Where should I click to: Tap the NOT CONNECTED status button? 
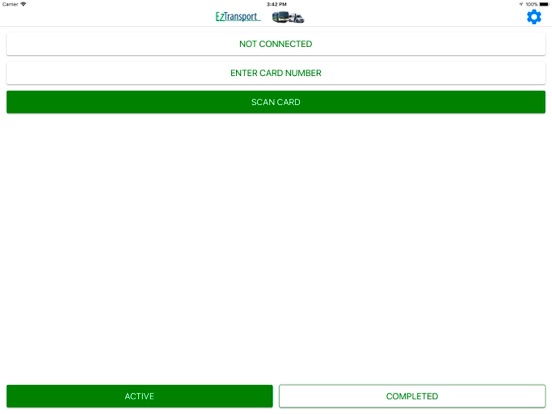click(x=276, y=44)
